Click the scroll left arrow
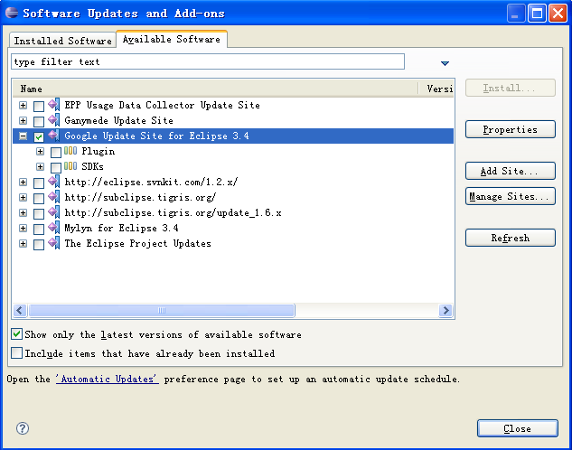Screen dimensions: 572x450 point(20,310)
